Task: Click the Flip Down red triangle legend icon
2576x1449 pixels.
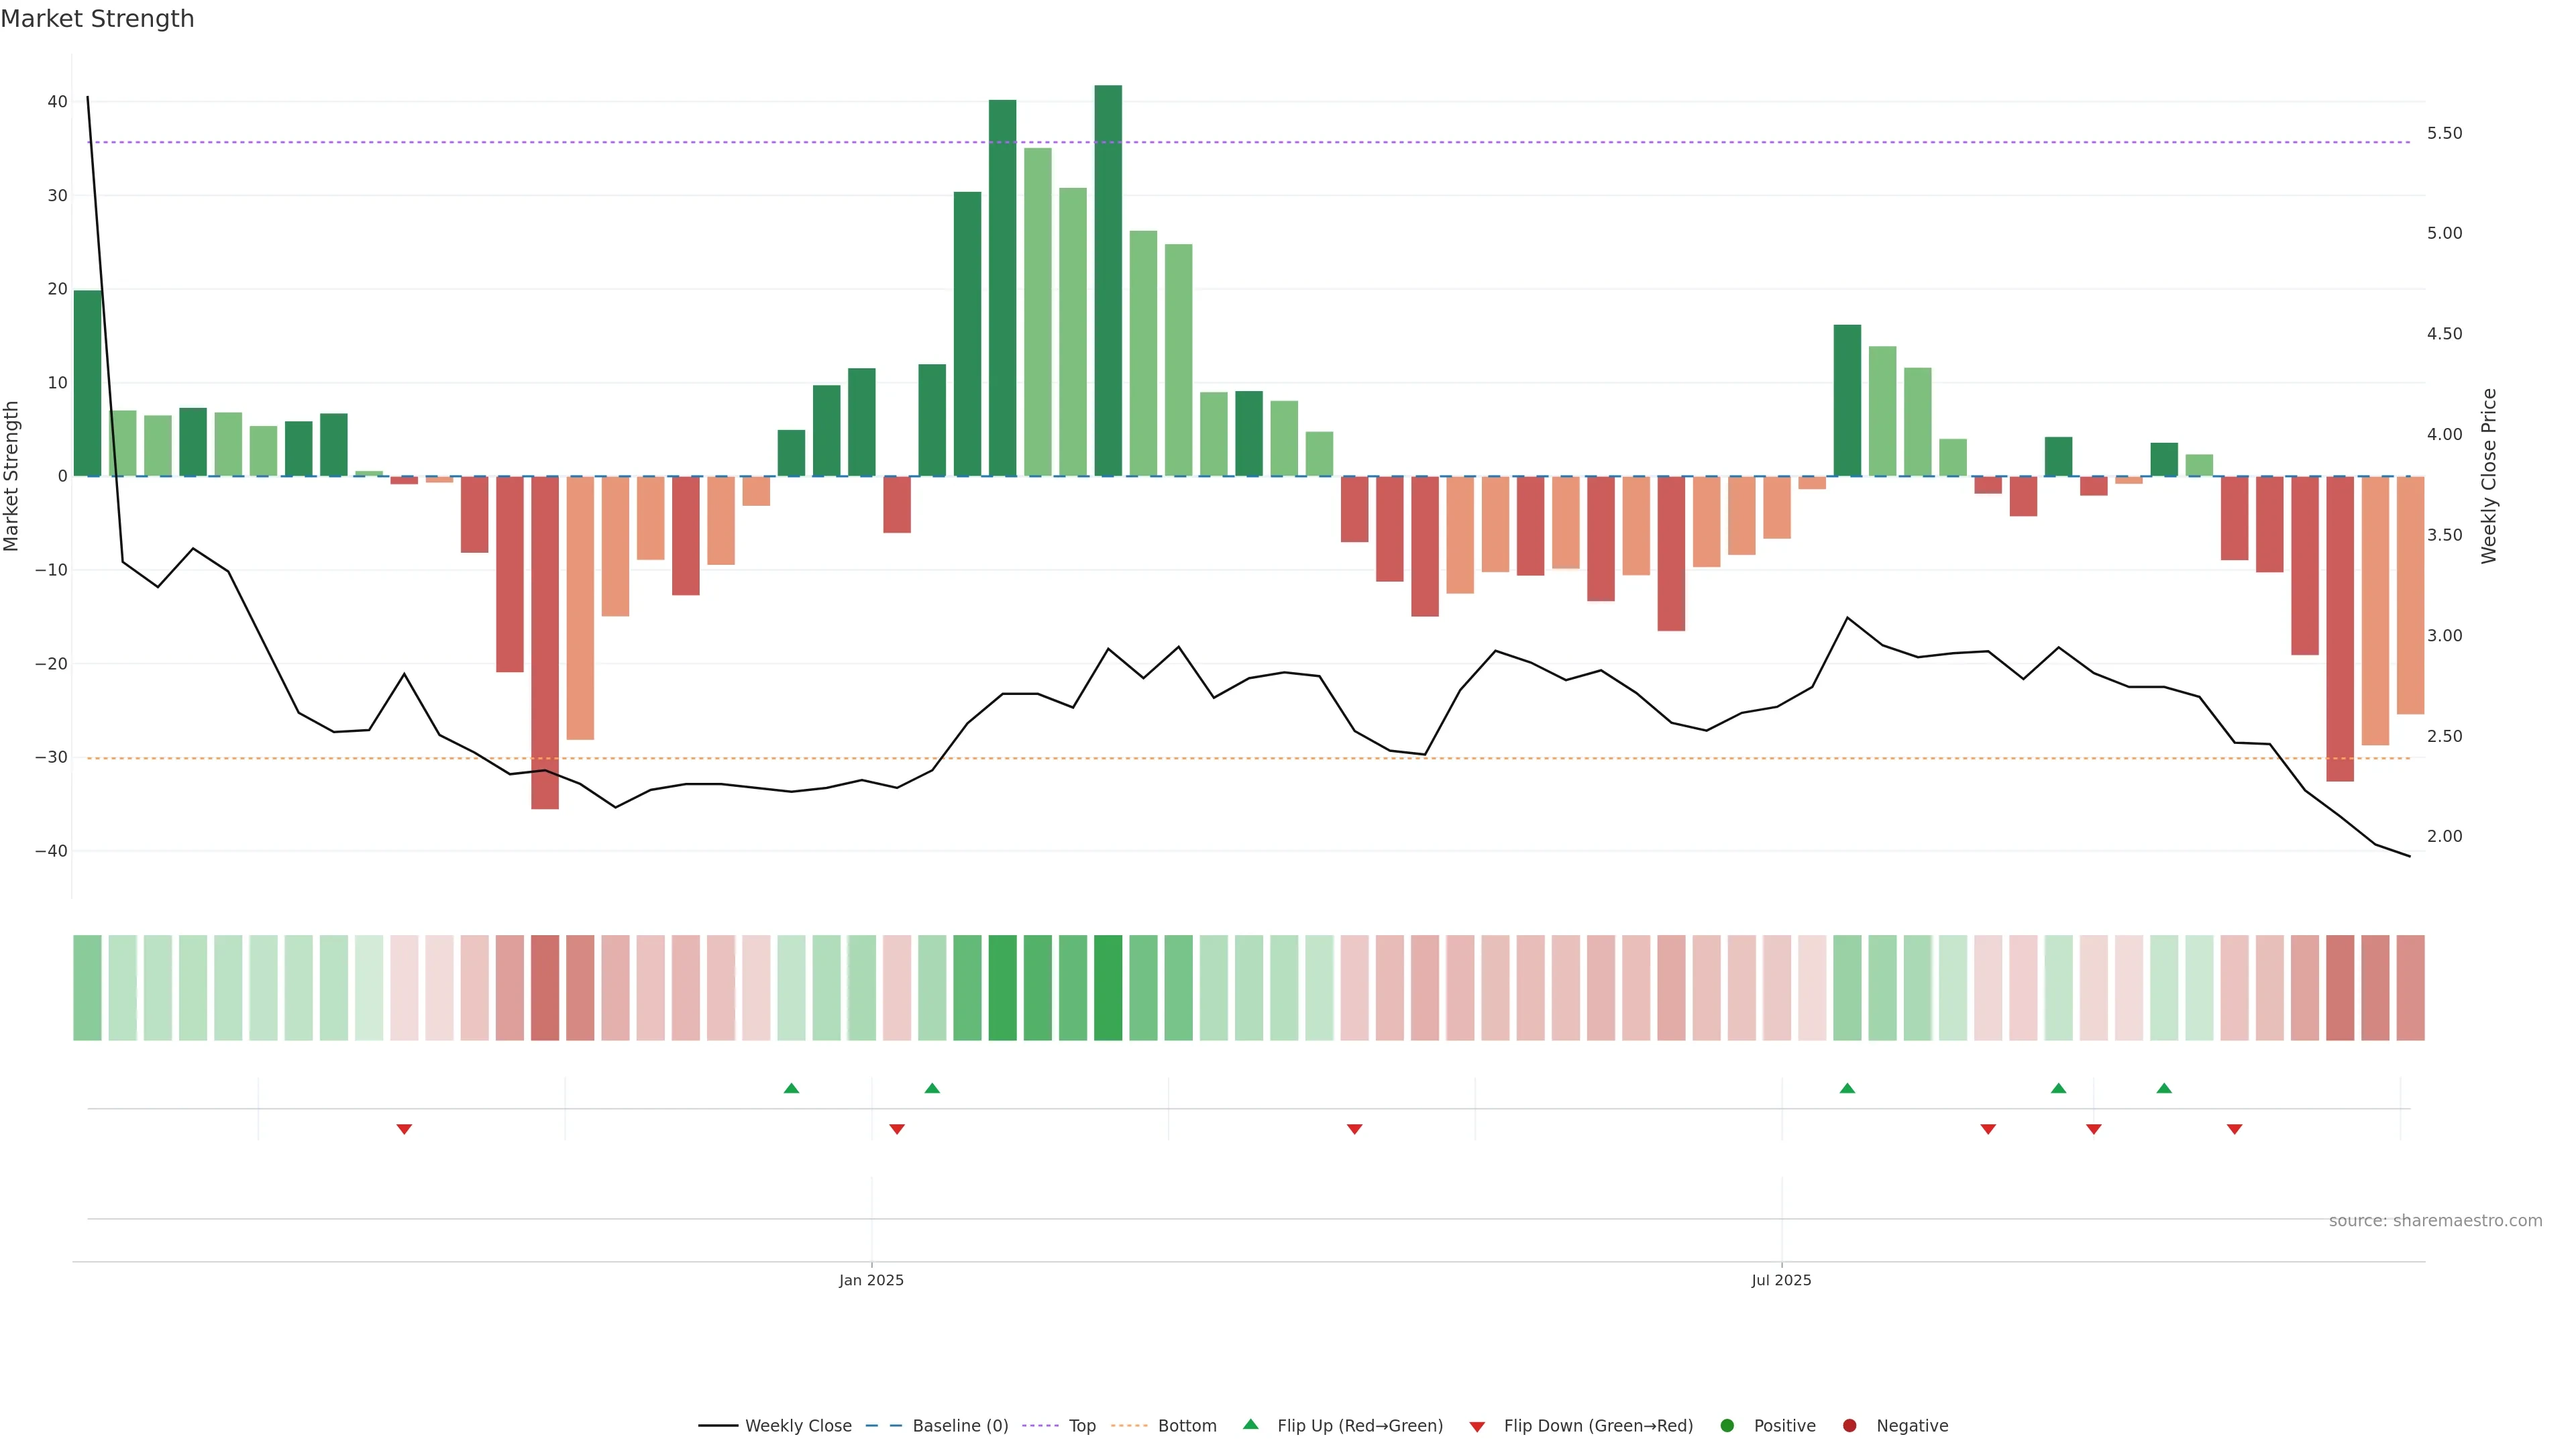Action: tap(1477, 1427)
